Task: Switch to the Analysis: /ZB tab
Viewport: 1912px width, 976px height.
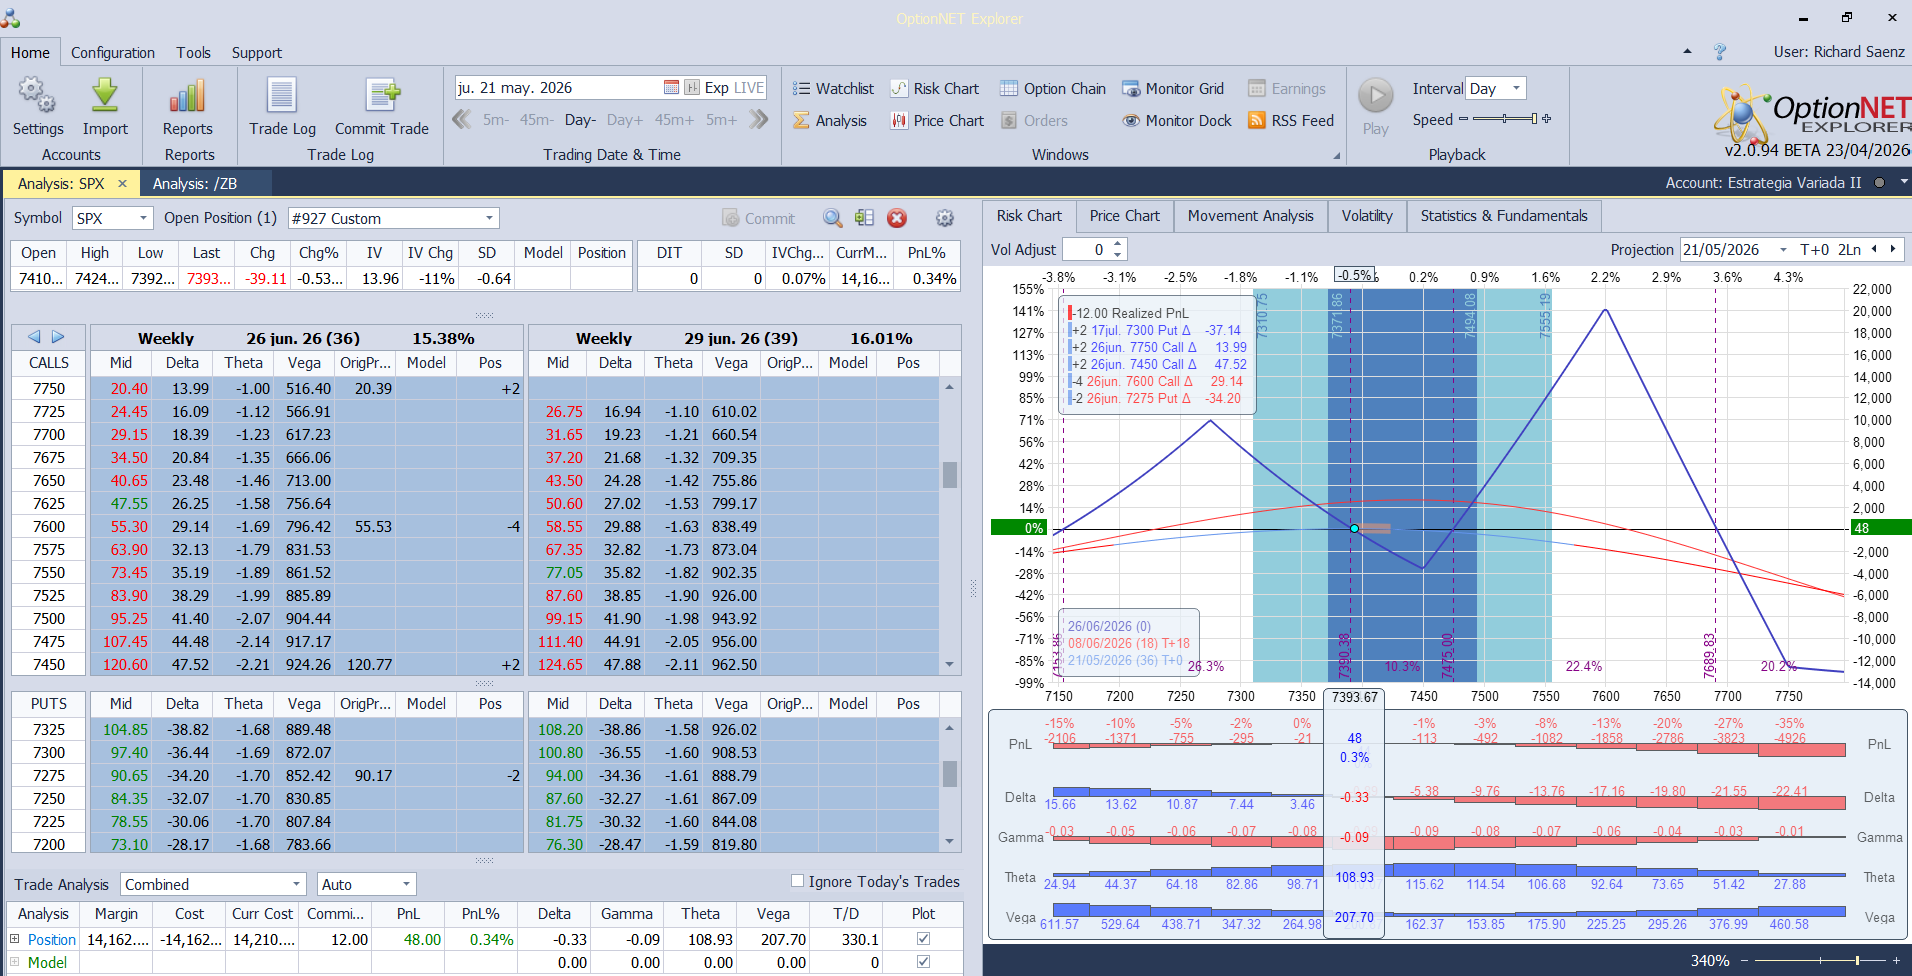Action: [195, 184]
